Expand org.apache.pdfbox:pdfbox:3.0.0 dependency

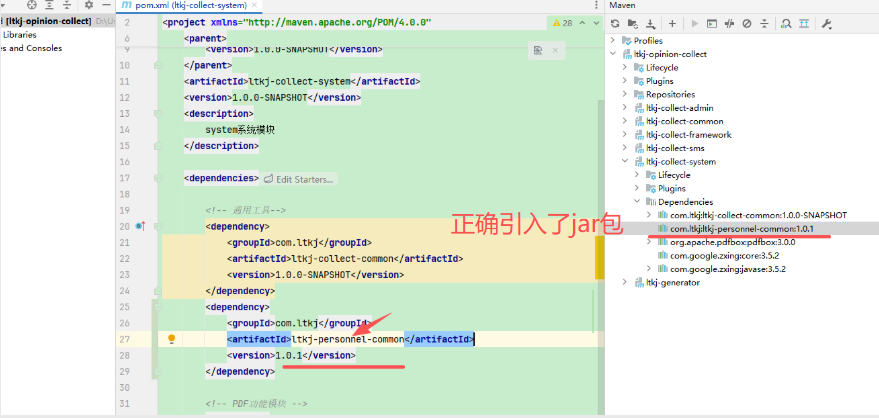point(649,242)
